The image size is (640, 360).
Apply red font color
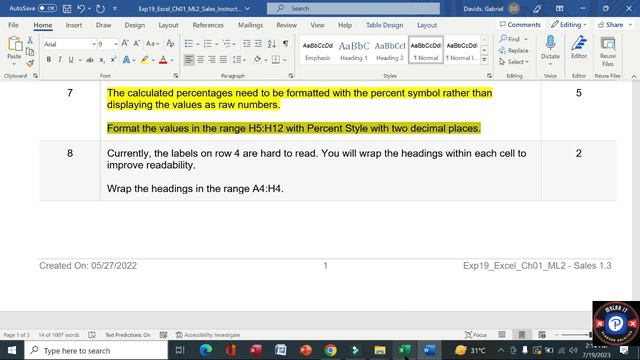163,60
